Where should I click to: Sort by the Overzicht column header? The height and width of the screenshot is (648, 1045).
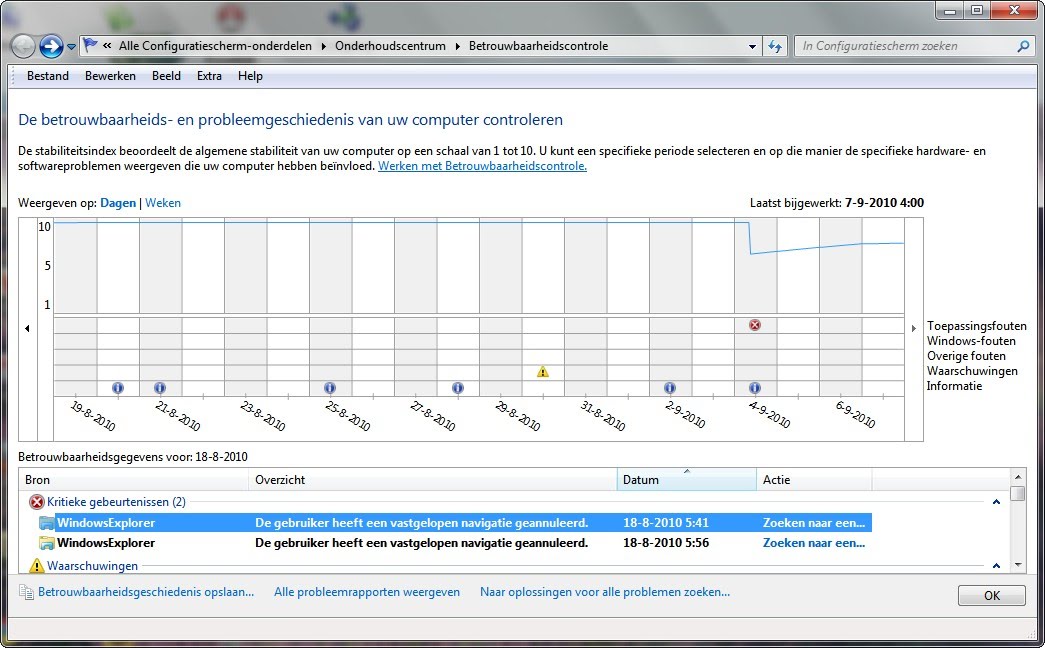pos(433,479)
